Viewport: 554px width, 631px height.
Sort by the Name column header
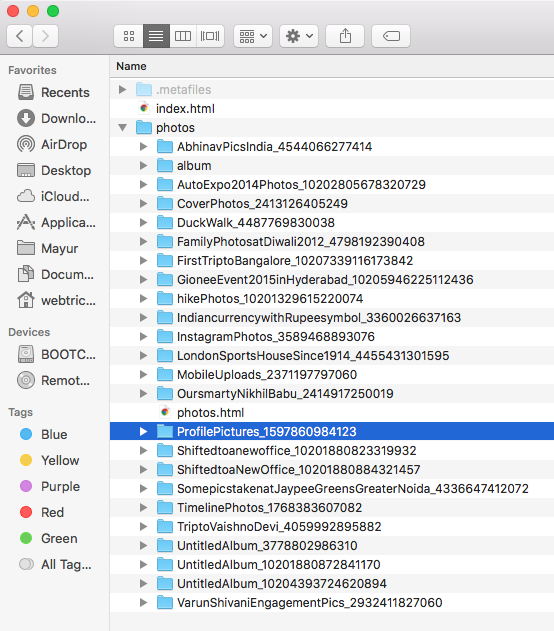(x=132, y=66)
